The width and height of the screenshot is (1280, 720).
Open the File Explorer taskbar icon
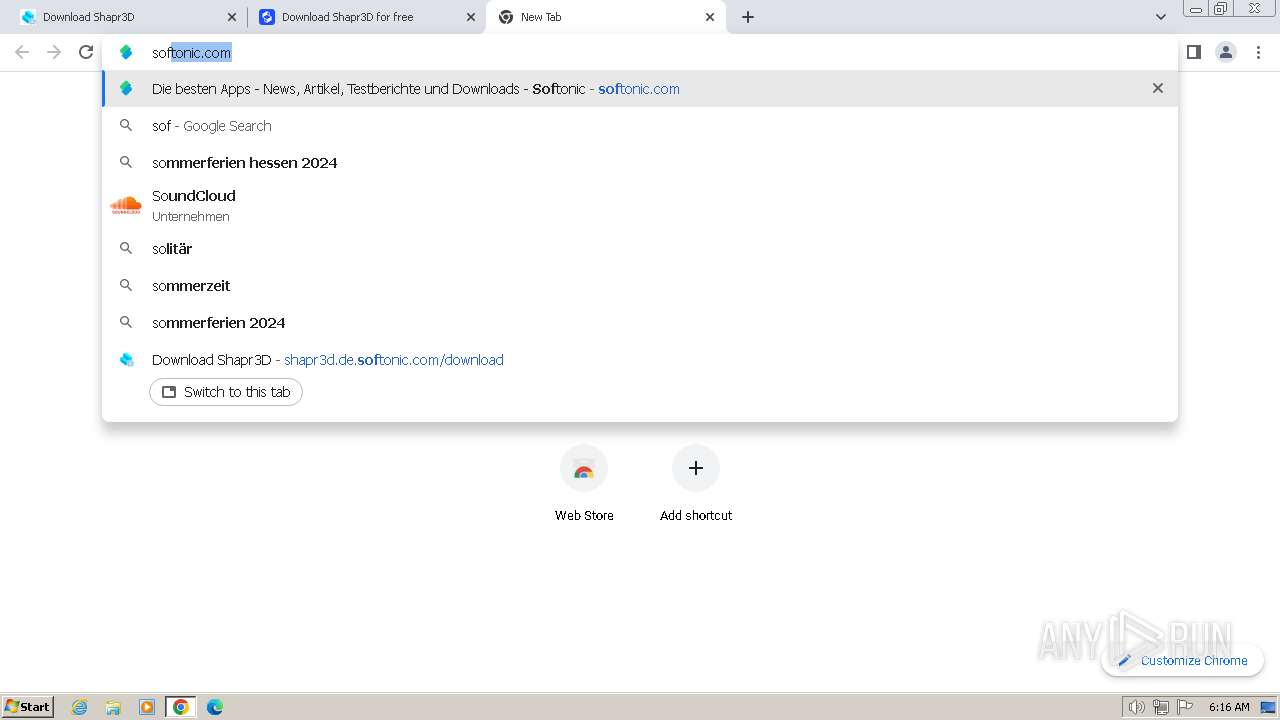tap(113, 707)
